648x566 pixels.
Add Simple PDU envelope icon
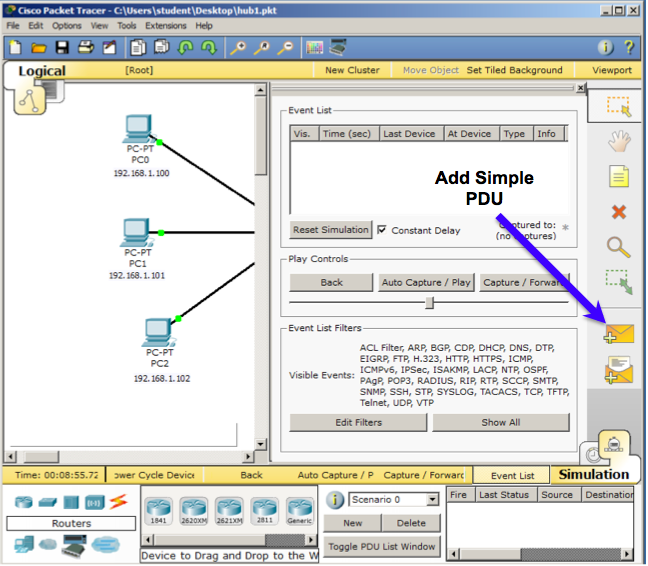point(619,334)
